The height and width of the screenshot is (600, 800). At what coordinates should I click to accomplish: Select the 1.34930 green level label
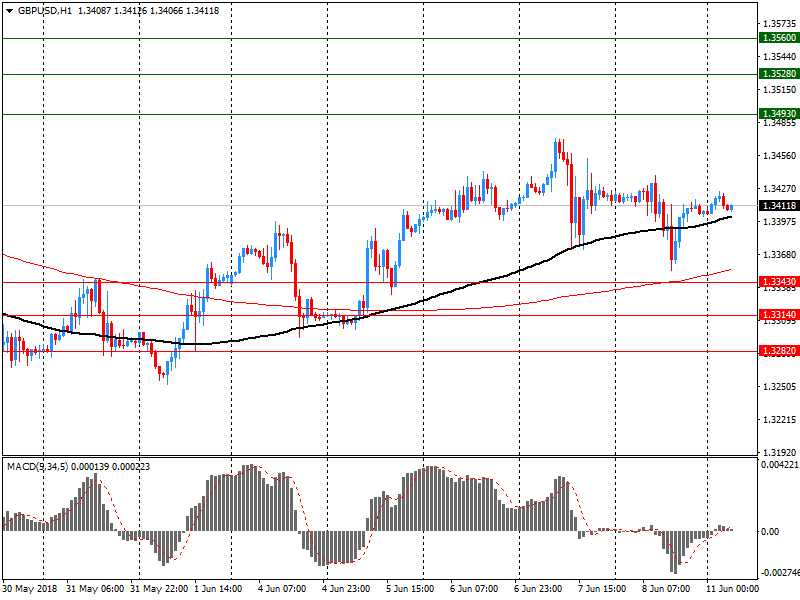(x=779, y=114)
